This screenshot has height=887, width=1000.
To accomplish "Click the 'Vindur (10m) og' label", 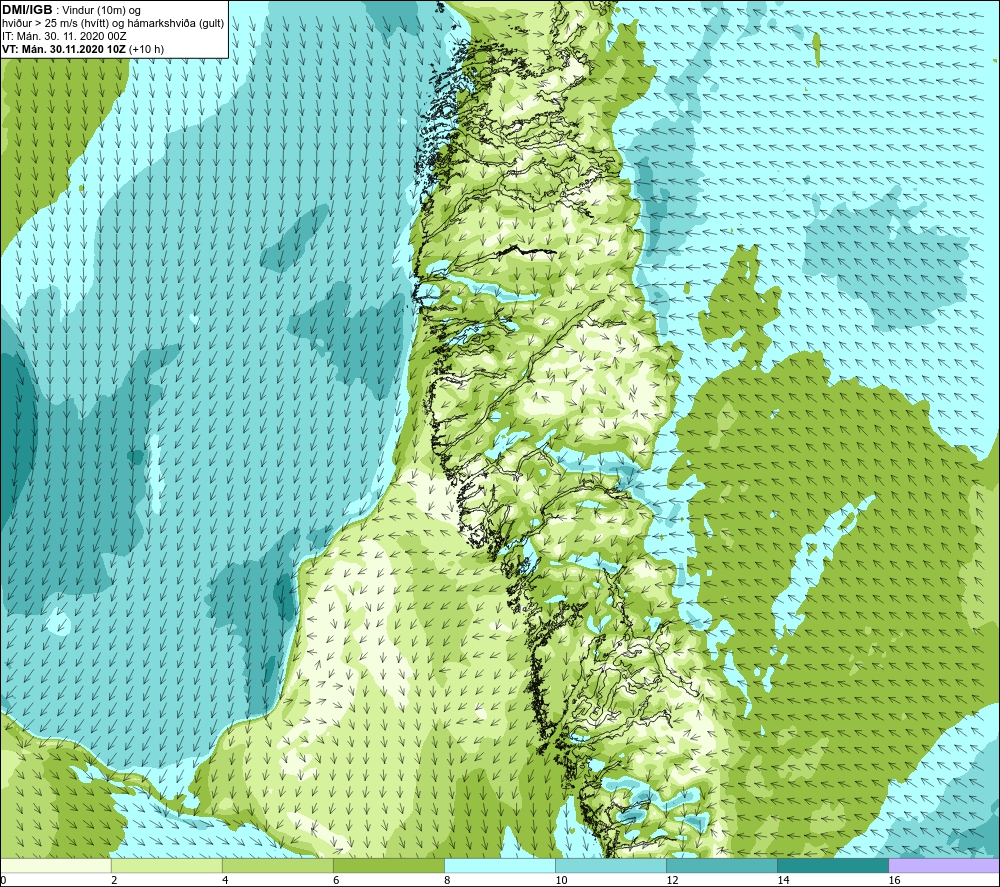I will pos(102,11).
